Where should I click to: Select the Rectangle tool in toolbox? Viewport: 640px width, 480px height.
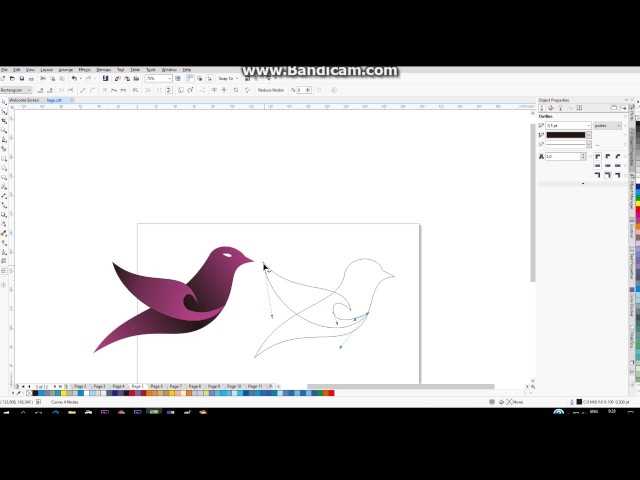point(4,158)
